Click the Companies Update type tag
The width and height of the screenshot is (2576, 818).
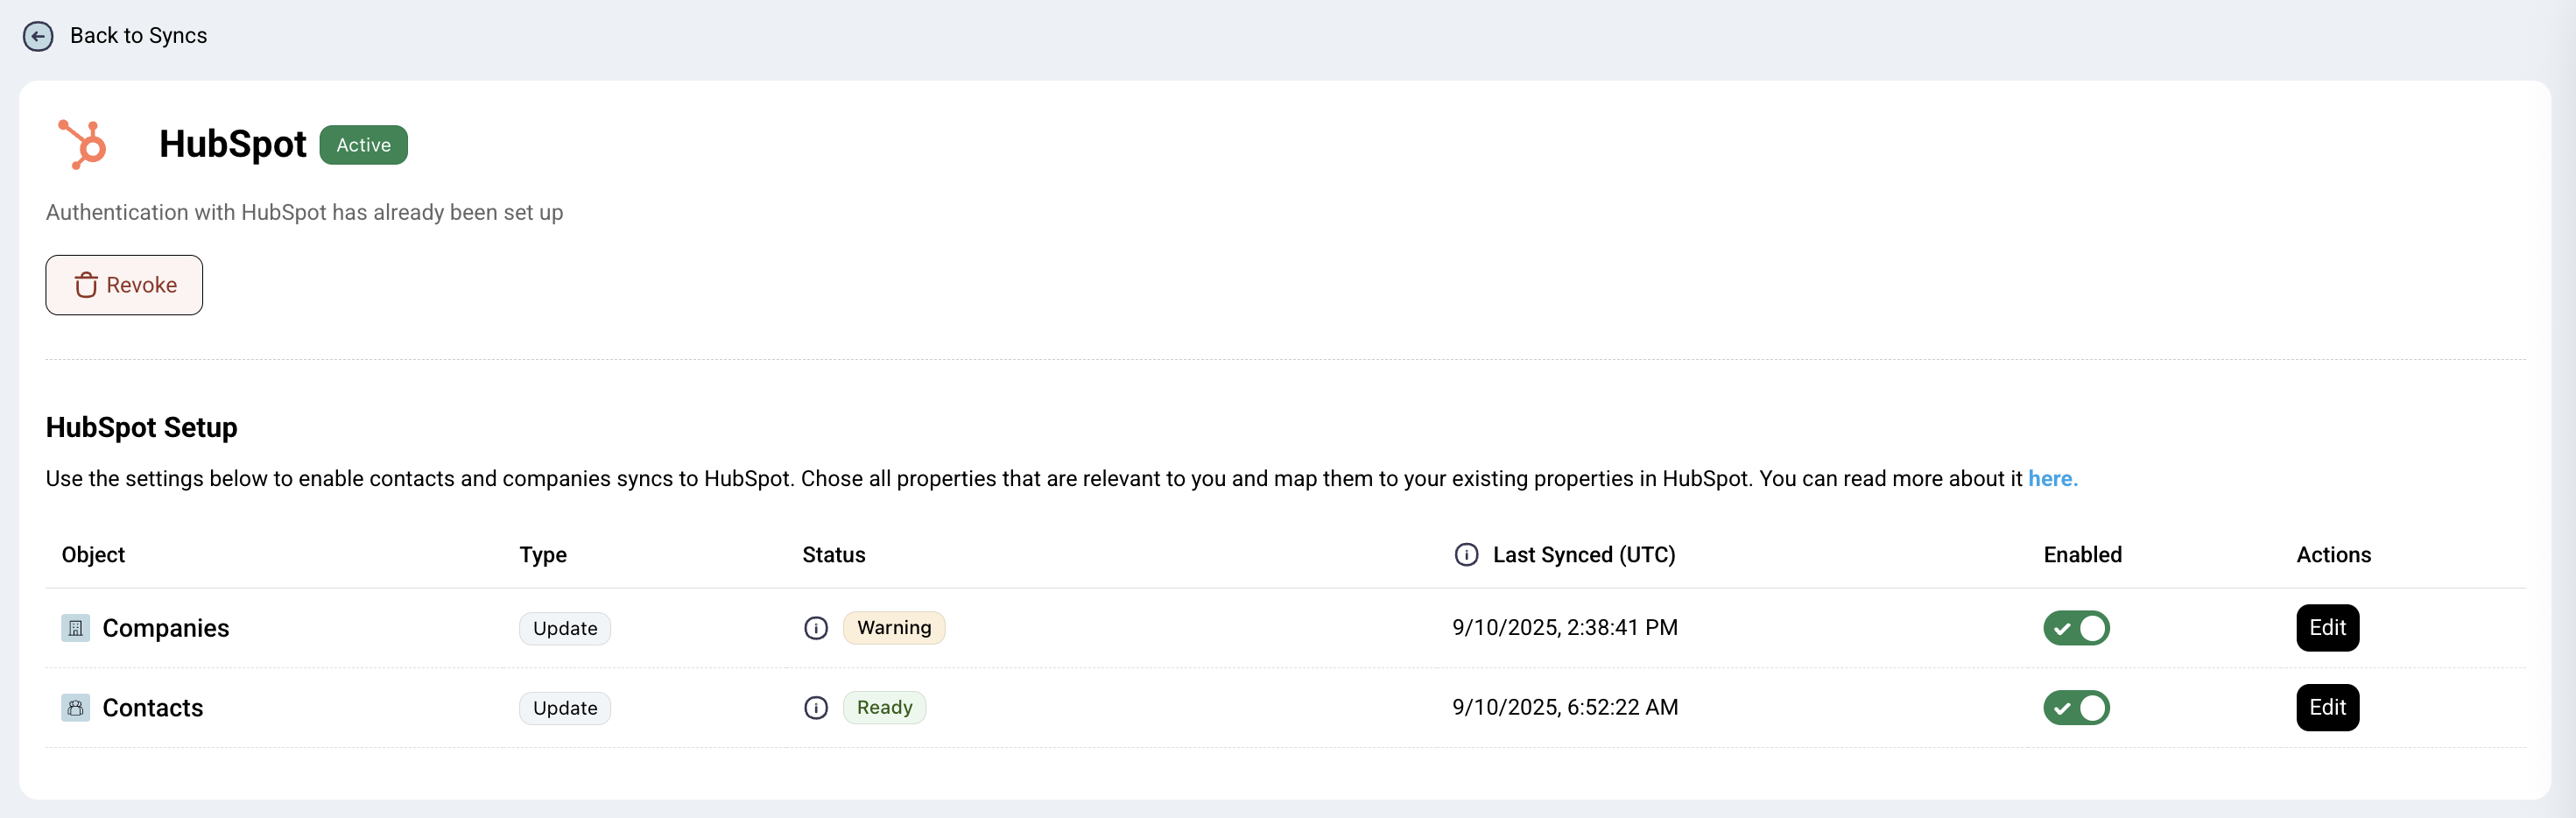click(565, 629)
